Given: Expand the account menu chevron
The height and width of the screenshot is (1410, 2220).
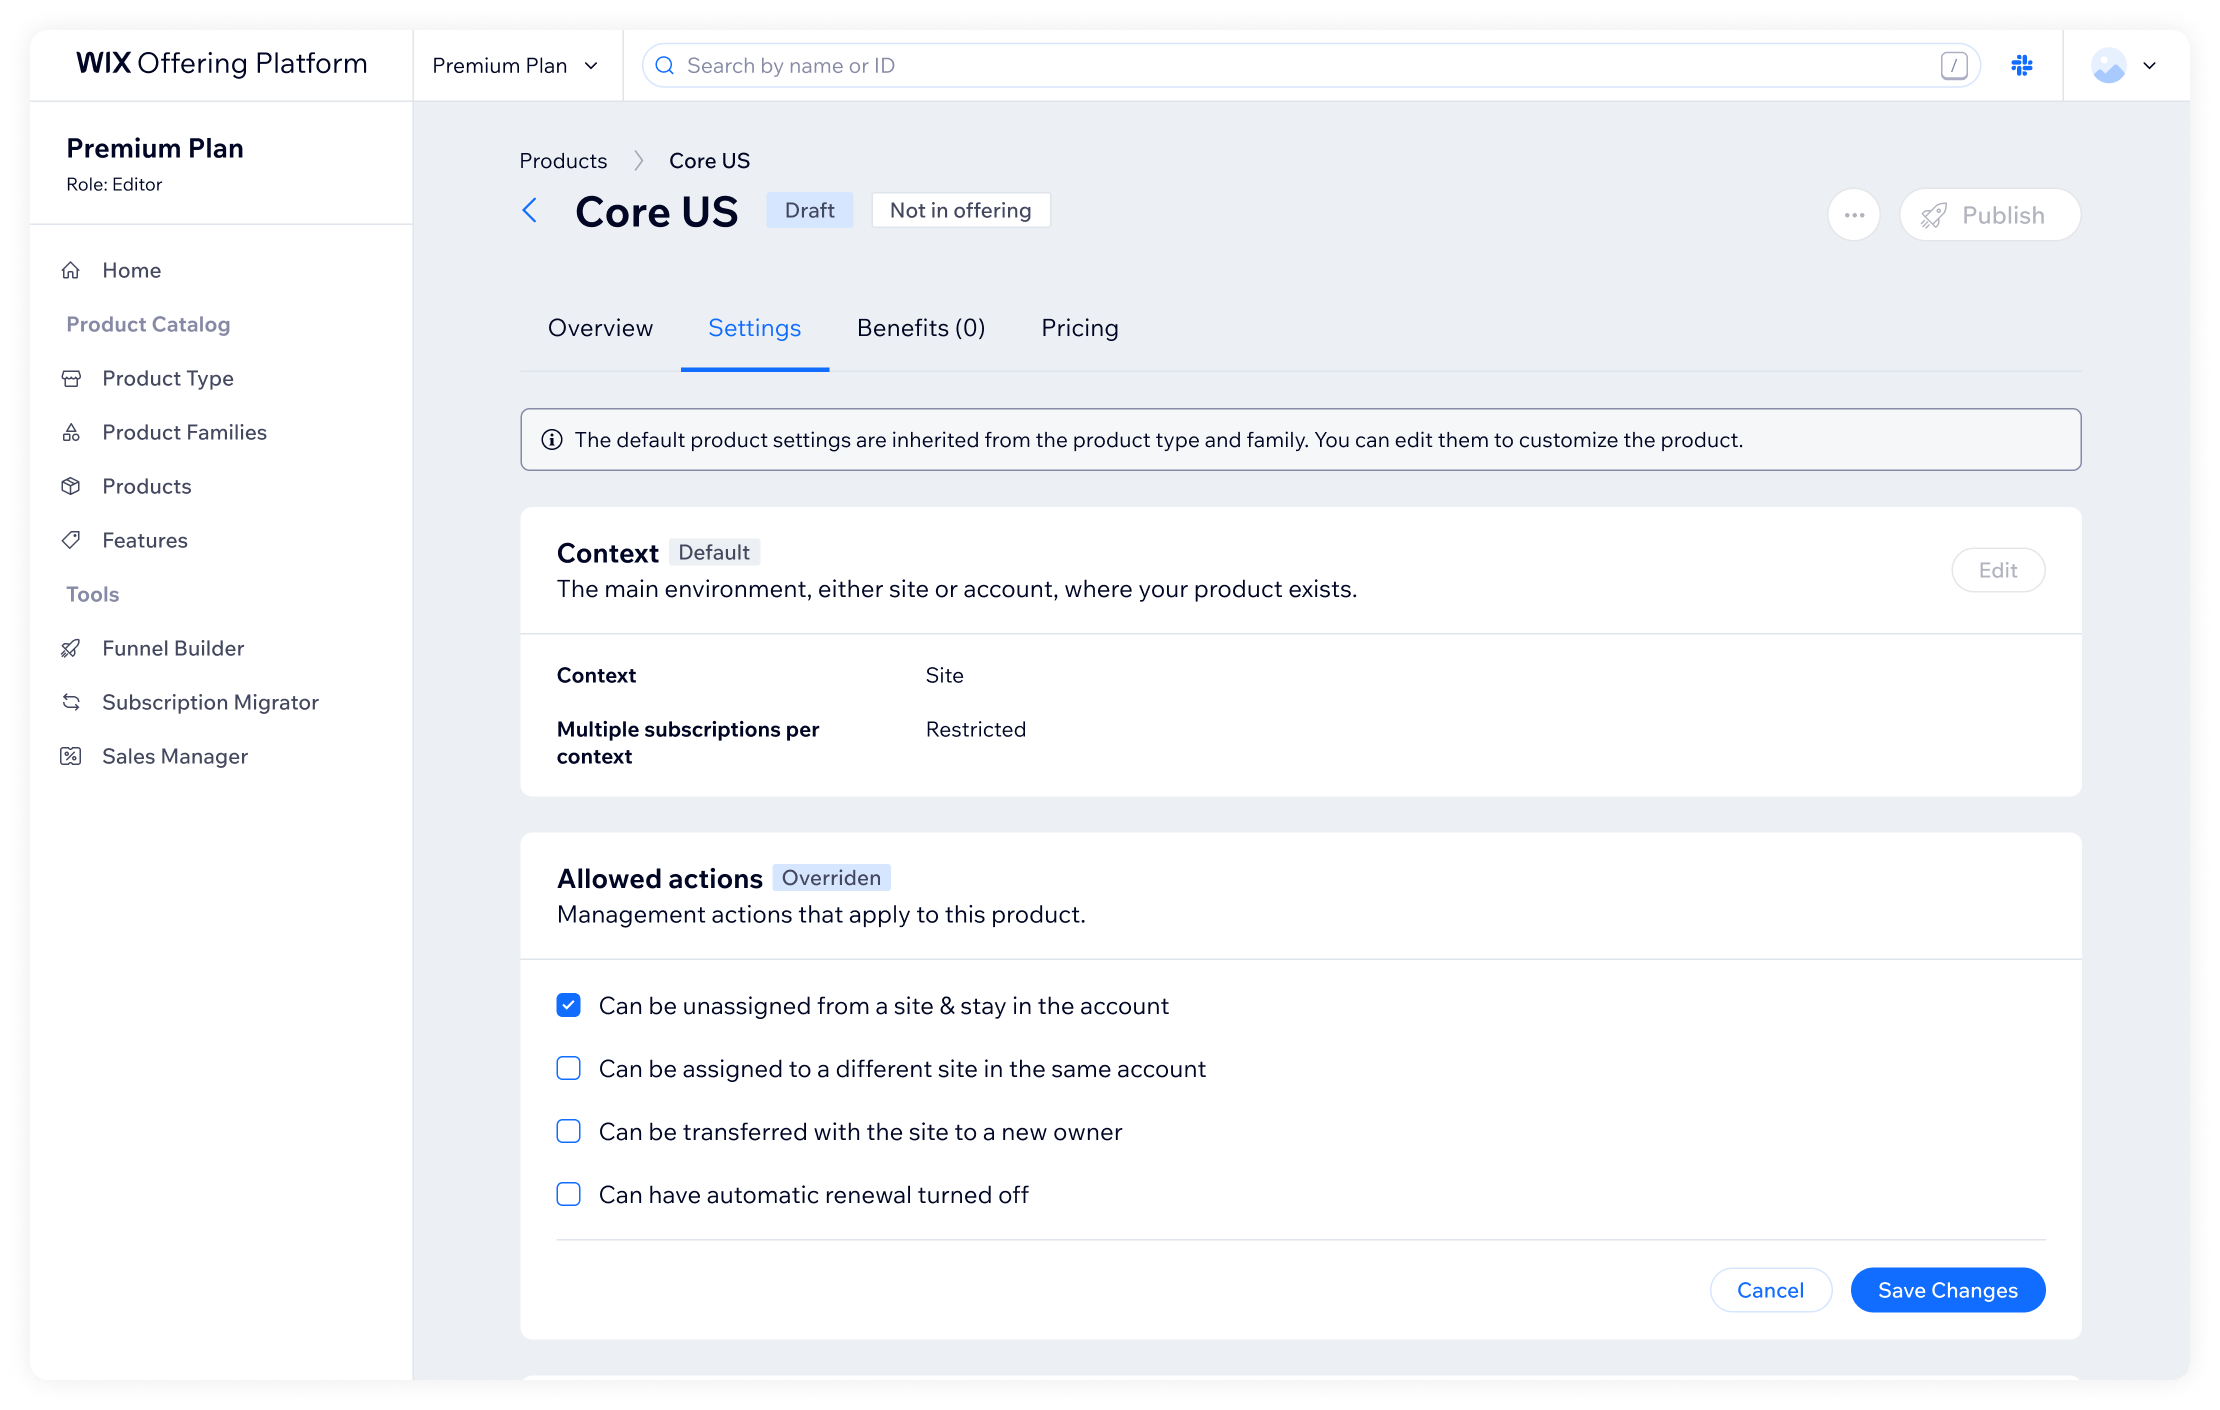Looking at the screenshot, I should tap(2149, 66).
